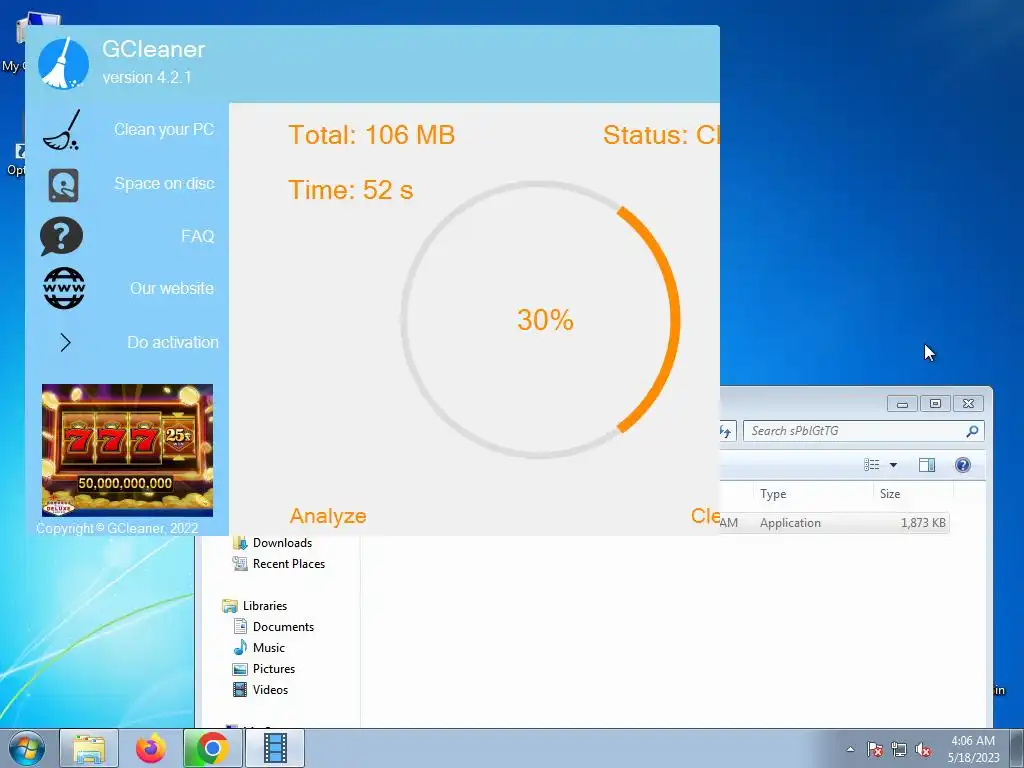Open Documents library in Explorer
This screenshot has height=768, width=1024.
pos(283,626)
